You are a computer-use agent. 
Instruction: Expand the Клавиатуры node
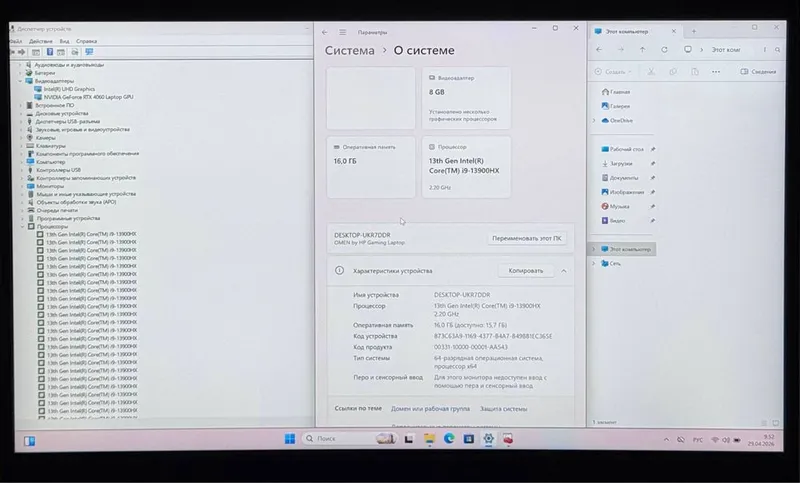tap(21, 146)
